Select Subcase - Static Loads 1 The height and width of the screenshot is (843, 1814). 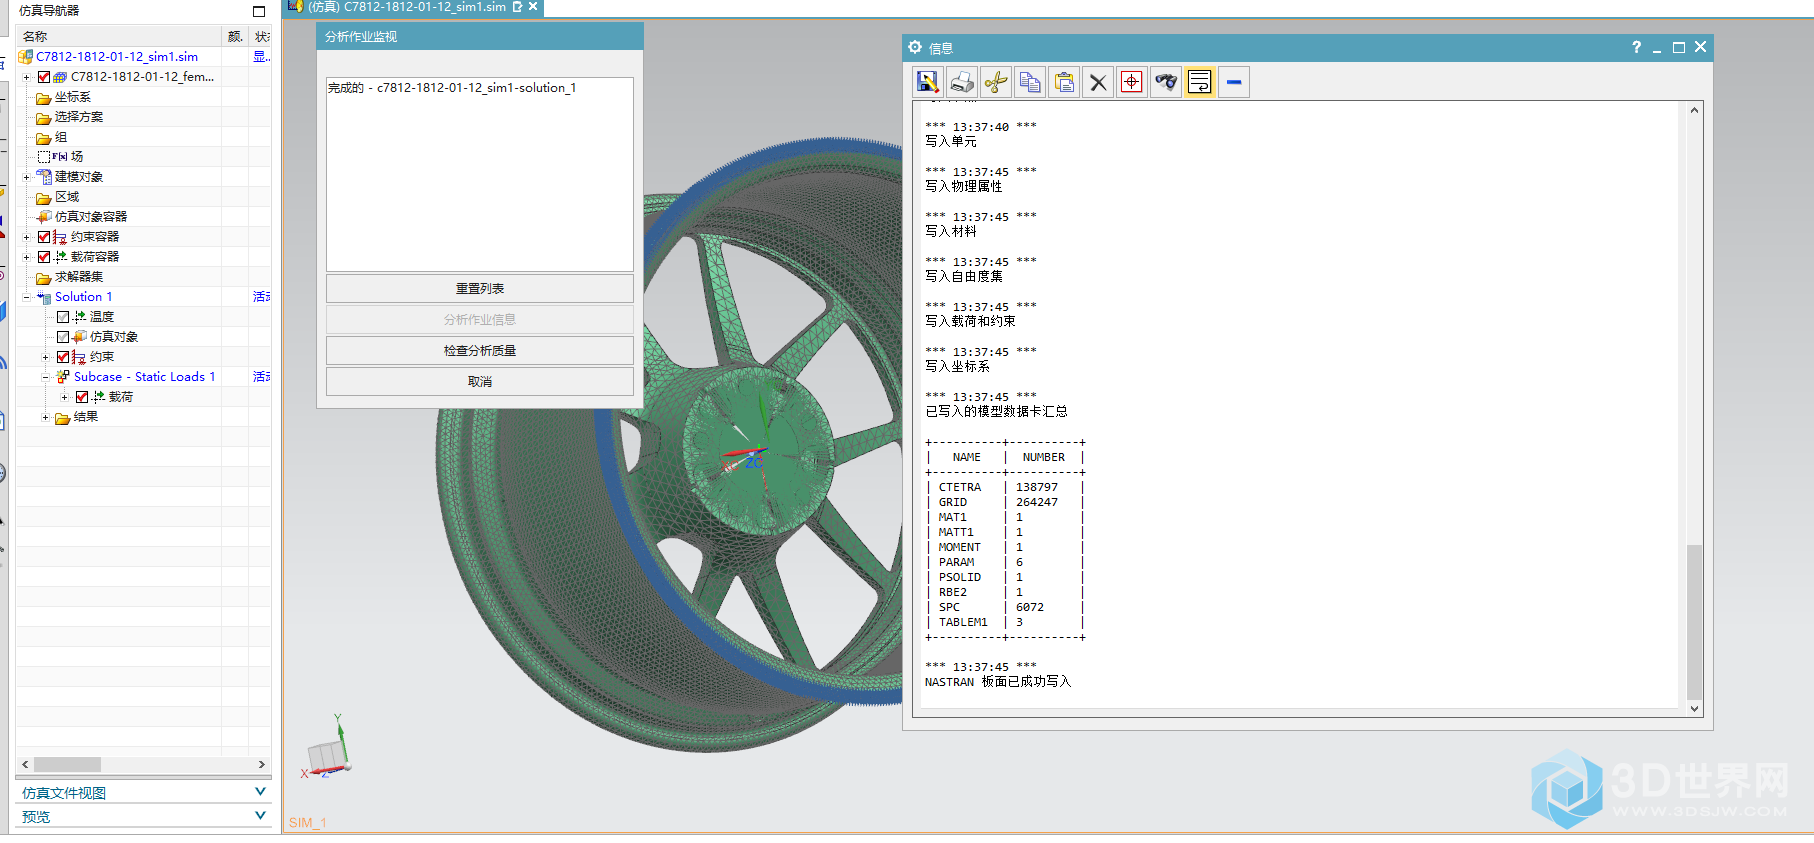[144, 377]
